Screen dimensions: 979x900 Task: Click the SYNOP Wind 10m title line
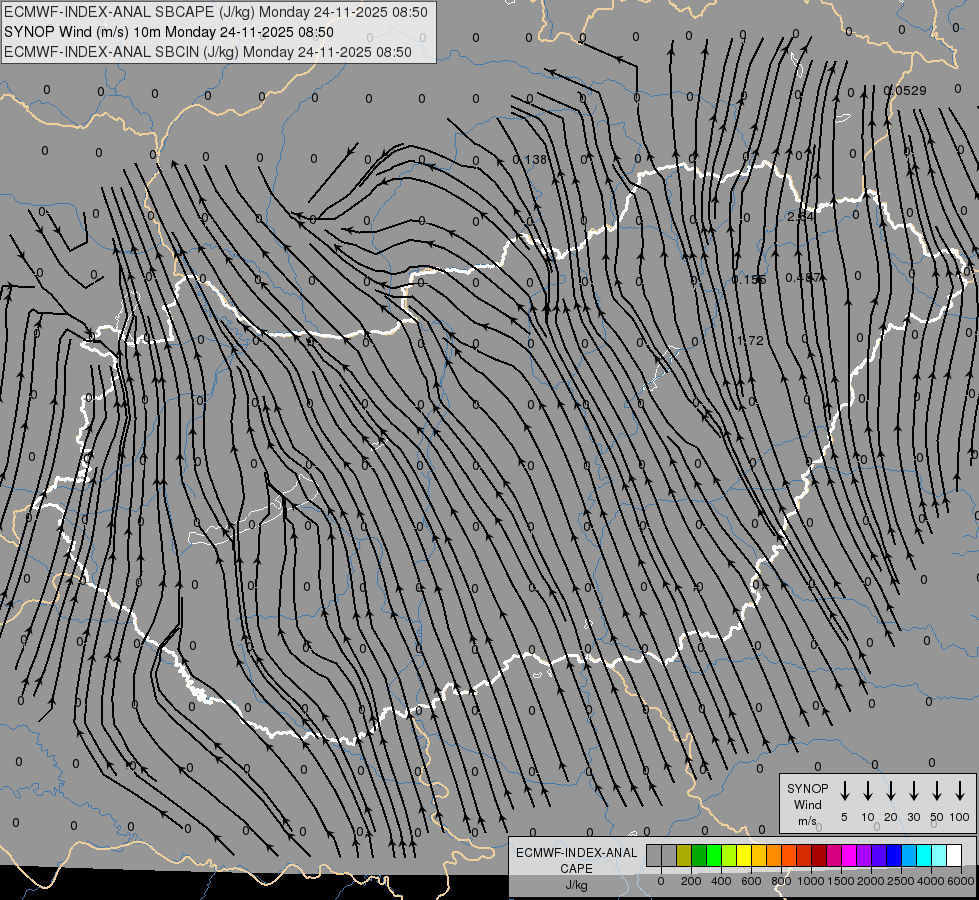169,32
